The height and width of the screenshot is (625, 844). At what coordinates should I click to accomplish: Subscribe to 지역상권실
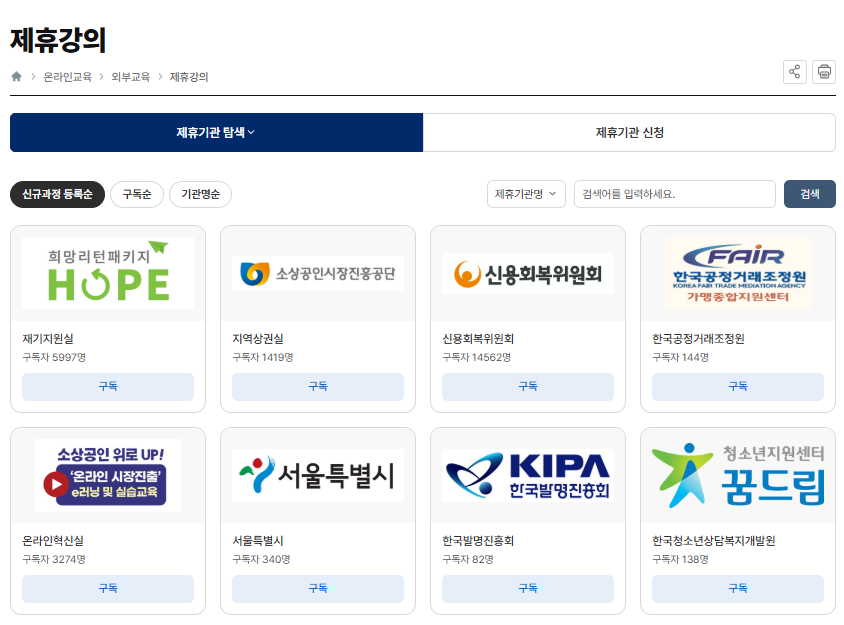click(x=318, y=387)
